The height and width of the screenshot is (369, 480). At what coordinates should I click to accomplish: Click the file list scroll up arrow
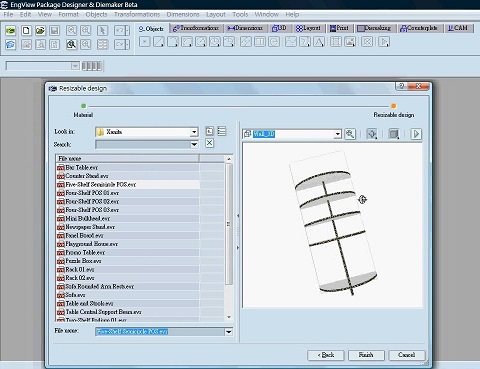coord(229,159)
